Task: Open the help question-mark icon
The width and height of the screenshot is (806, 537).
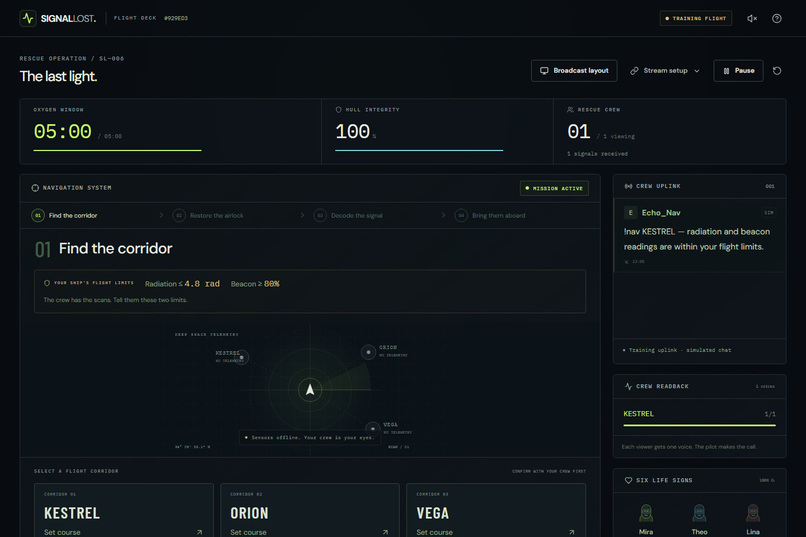Action: coord(777,18)
